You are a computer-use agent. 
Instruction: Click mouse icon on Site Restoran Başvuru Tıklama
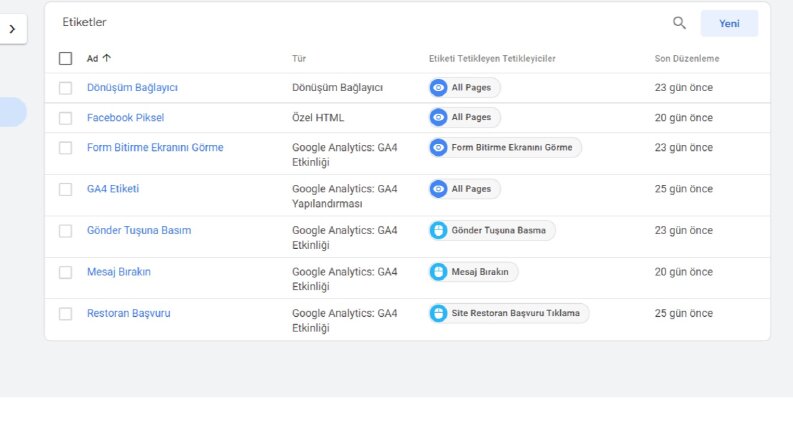point(438,313)
